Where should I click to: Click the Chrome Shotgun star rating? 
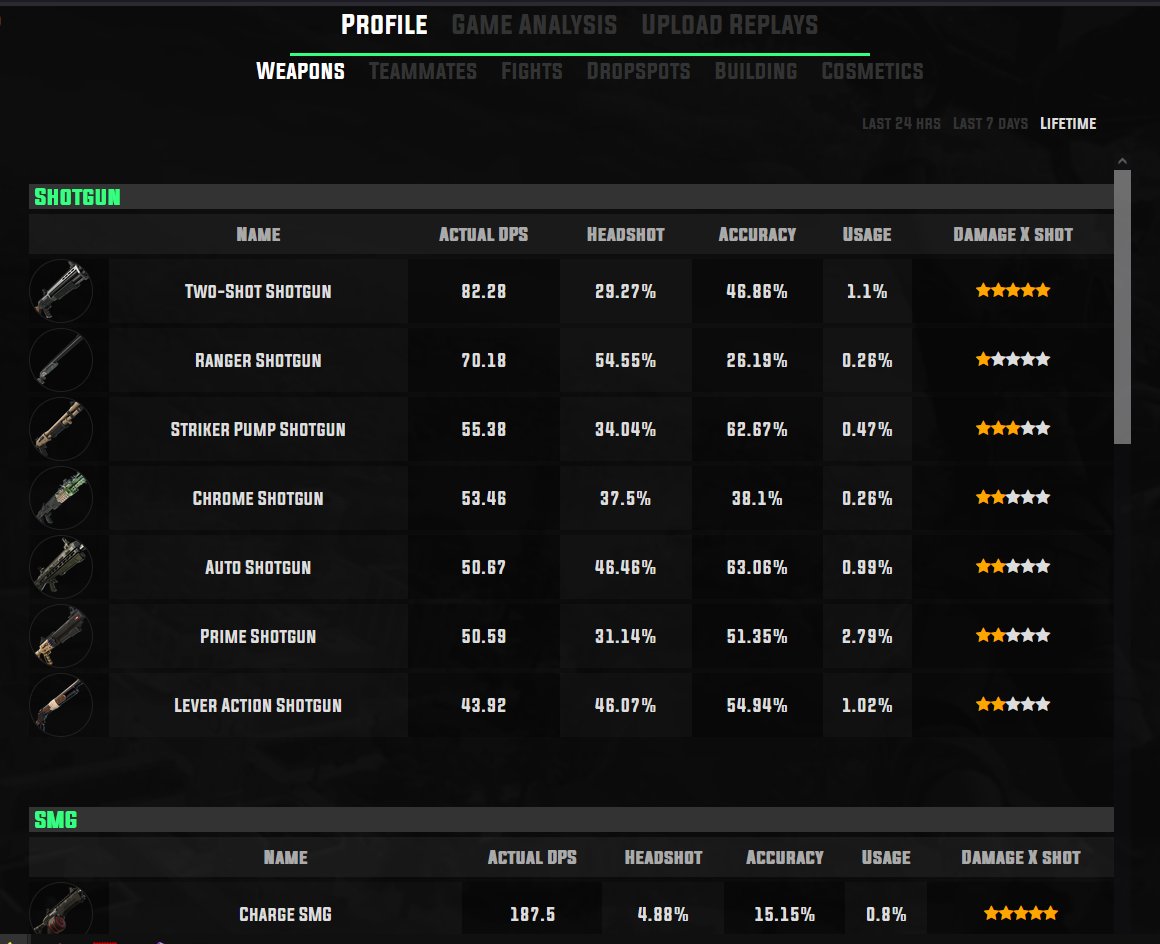[x=1013, y=497]
